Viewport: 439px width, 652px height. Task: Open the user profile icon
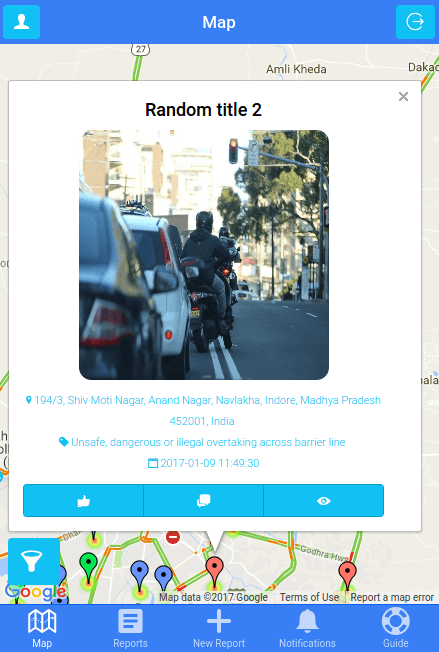tap(22, 22)
